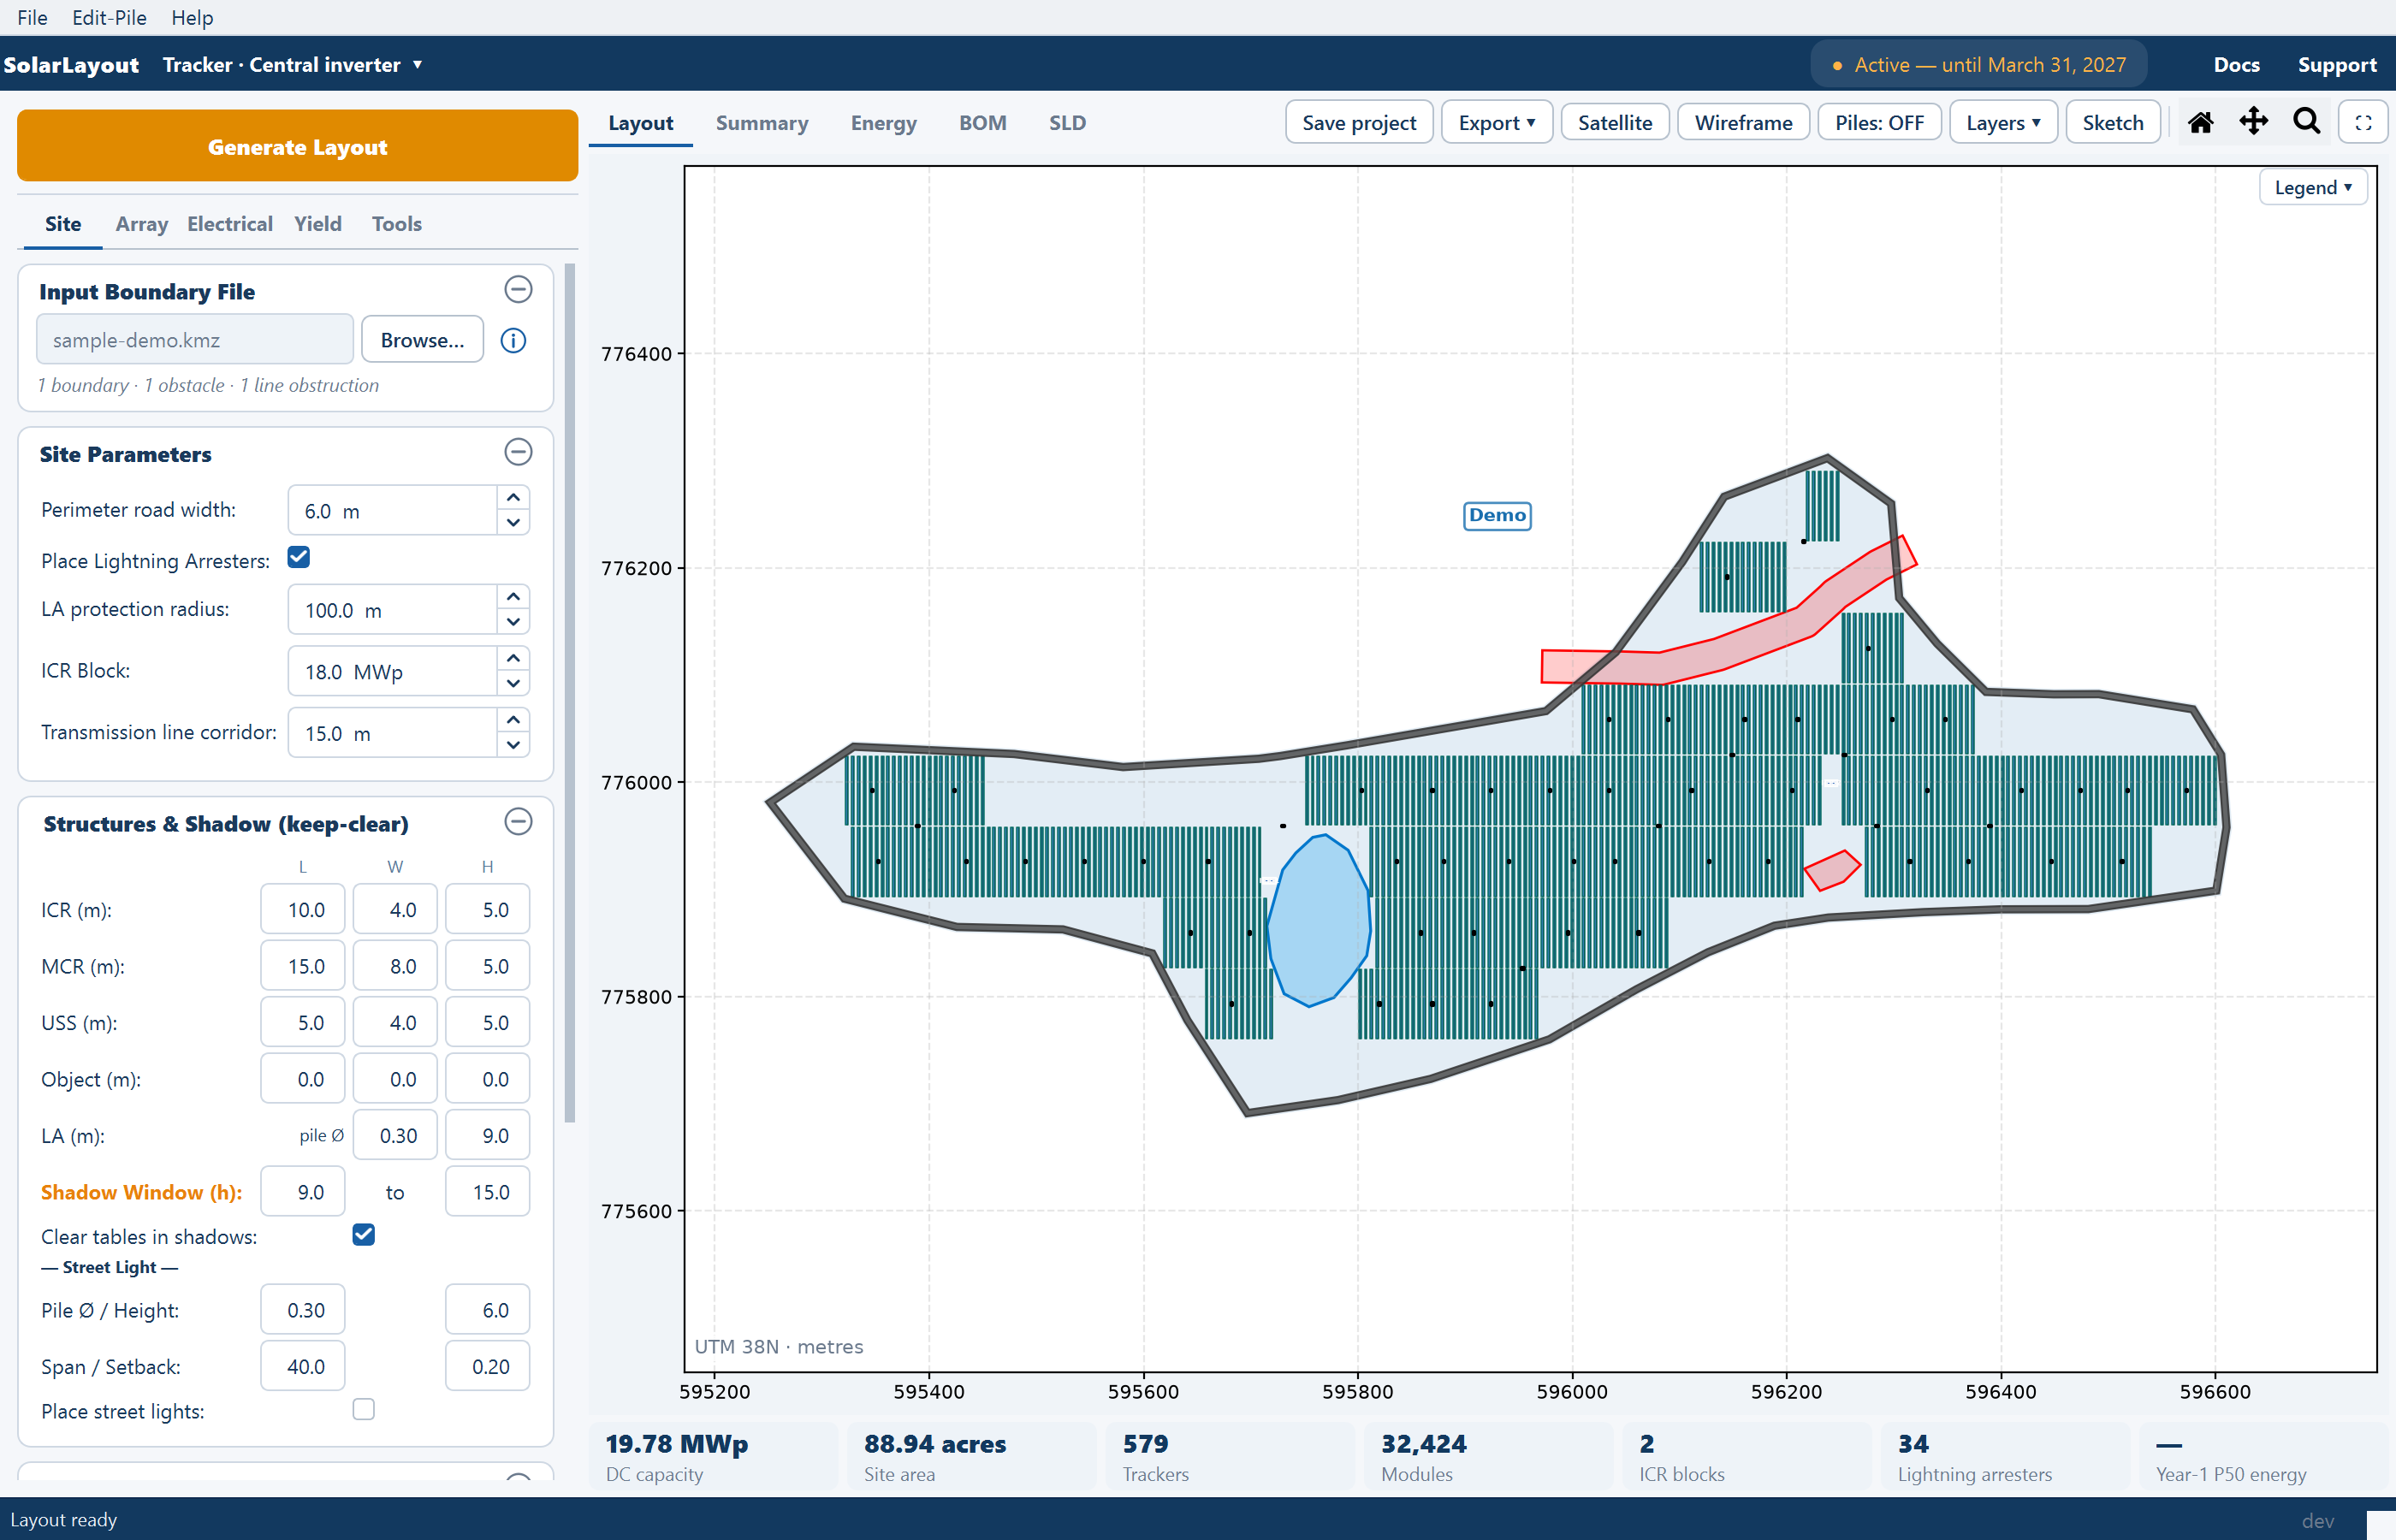This screenshot has height=1540, width=2396.
Task: Click street light Setback input field
Action: [487, 1366]
